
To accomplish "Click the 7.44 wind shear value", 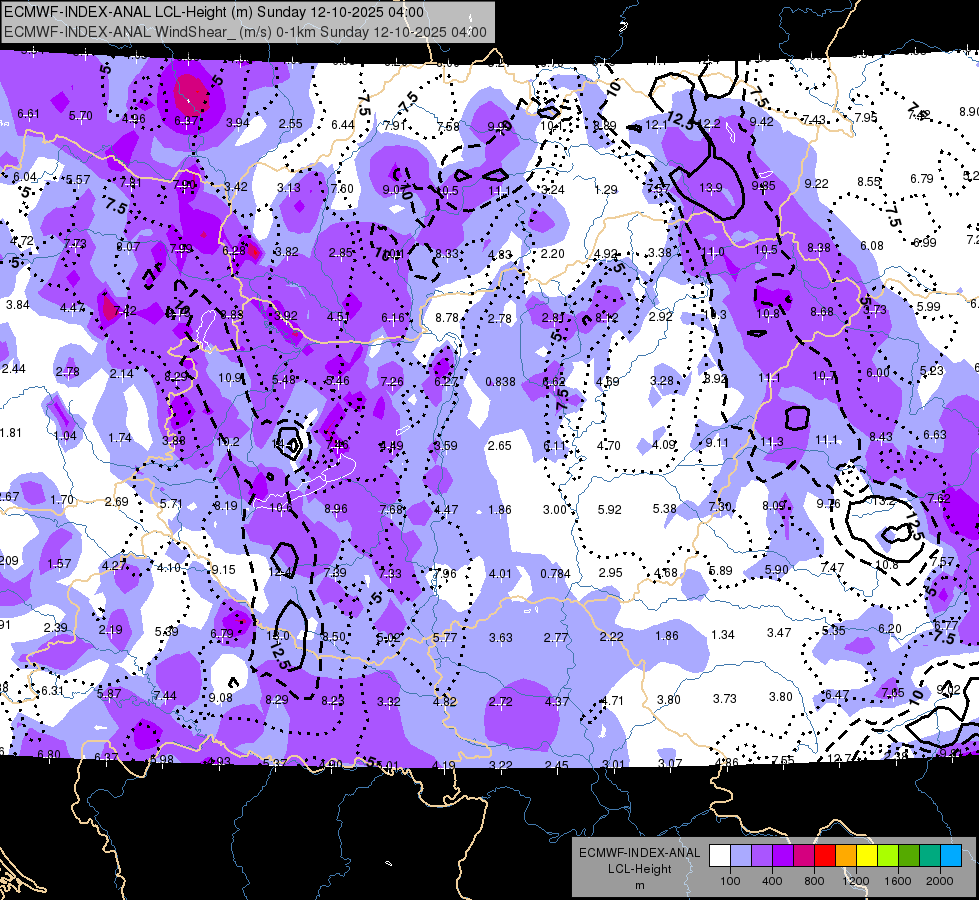I will (x=165, y=696).
